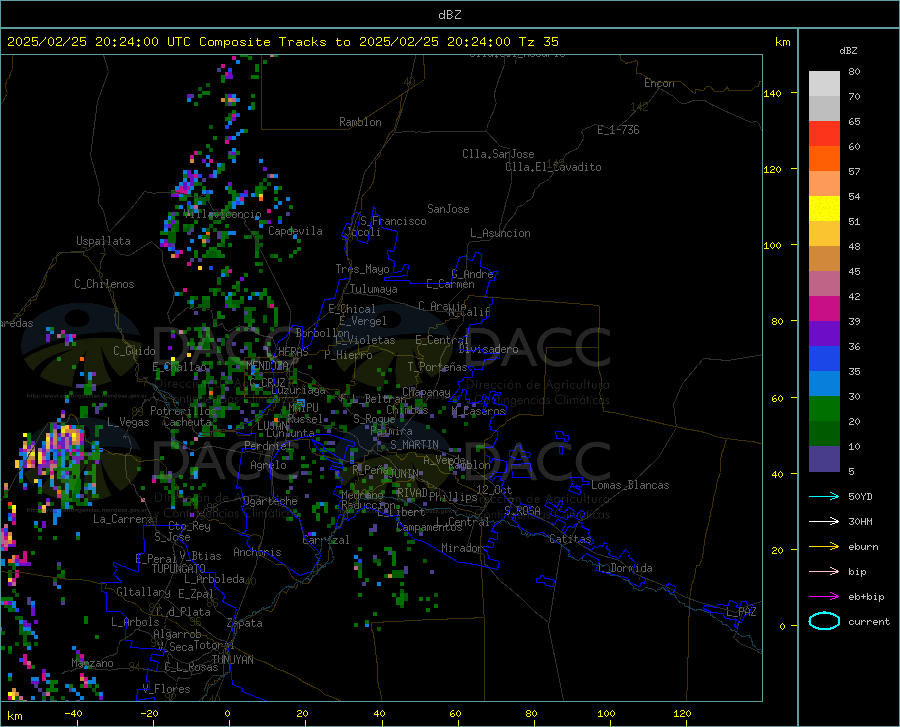Click the S_MARTIN map label
Screen dimensions: 900x727
(414, 445)
